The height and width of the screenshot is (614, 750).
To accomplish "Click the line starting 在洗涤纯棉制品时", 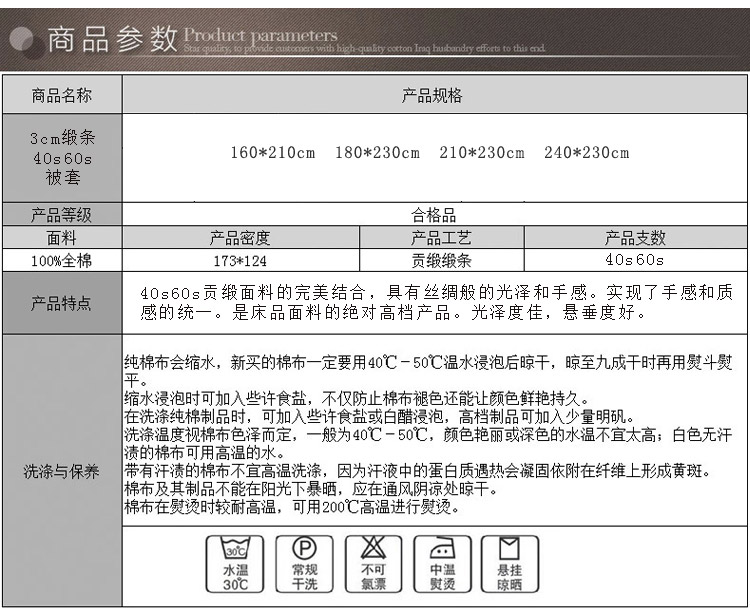I will [380, 417].
